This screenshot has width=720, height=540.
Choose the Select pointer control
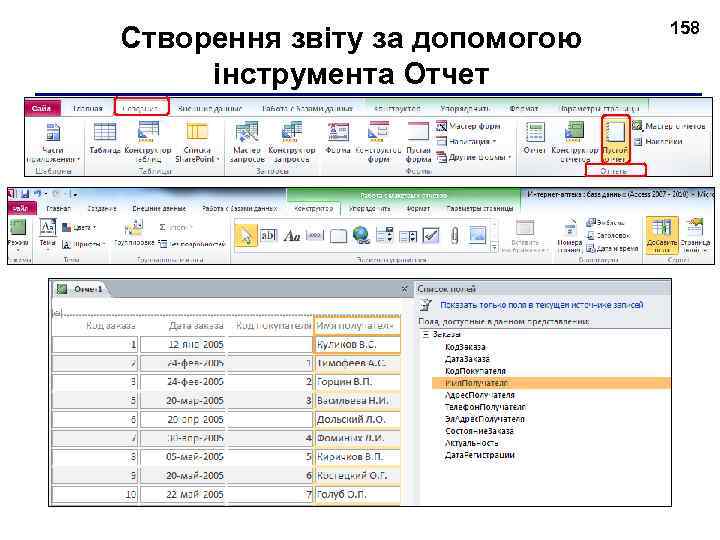pyautogui.click(x=246, y=236)
